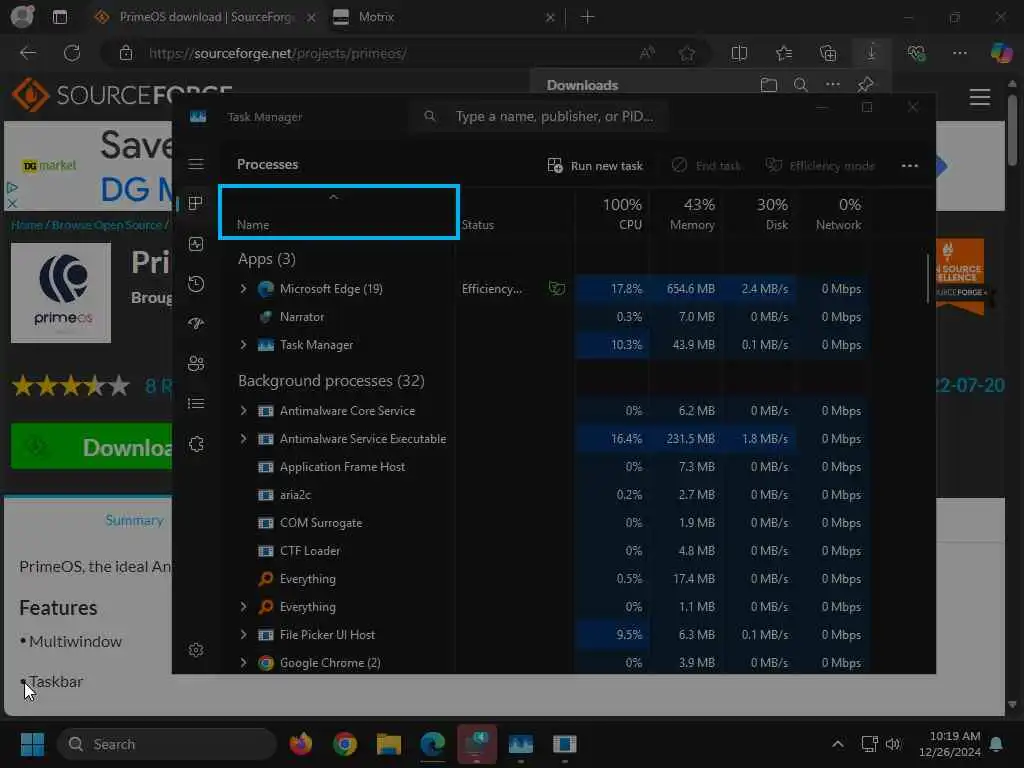The width and height of the screenshot is (1024, 768).
Task: Focus Task Manager search field
Action: (x=539, y=116)
